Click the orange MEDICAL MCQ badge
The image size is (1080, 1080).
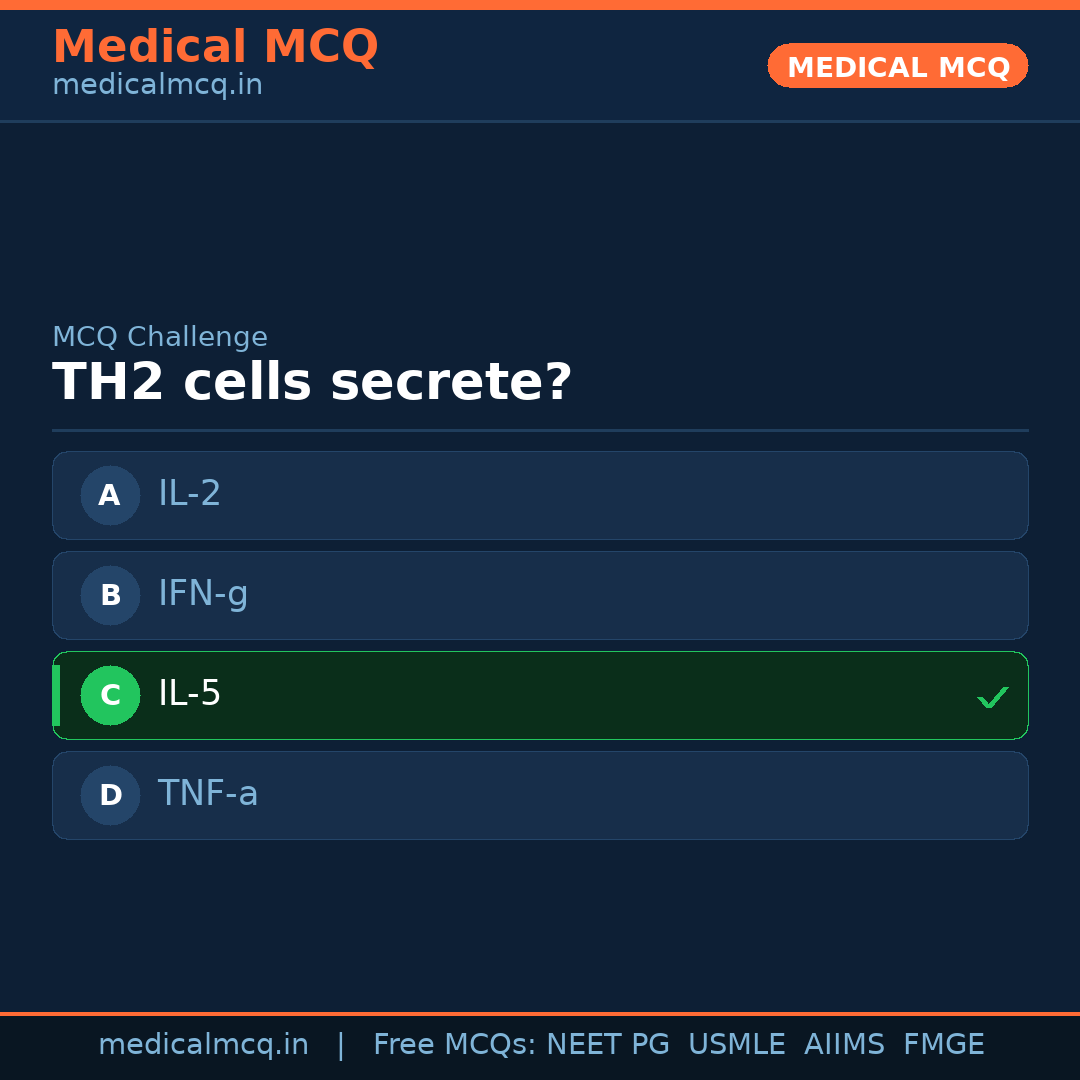897,66
